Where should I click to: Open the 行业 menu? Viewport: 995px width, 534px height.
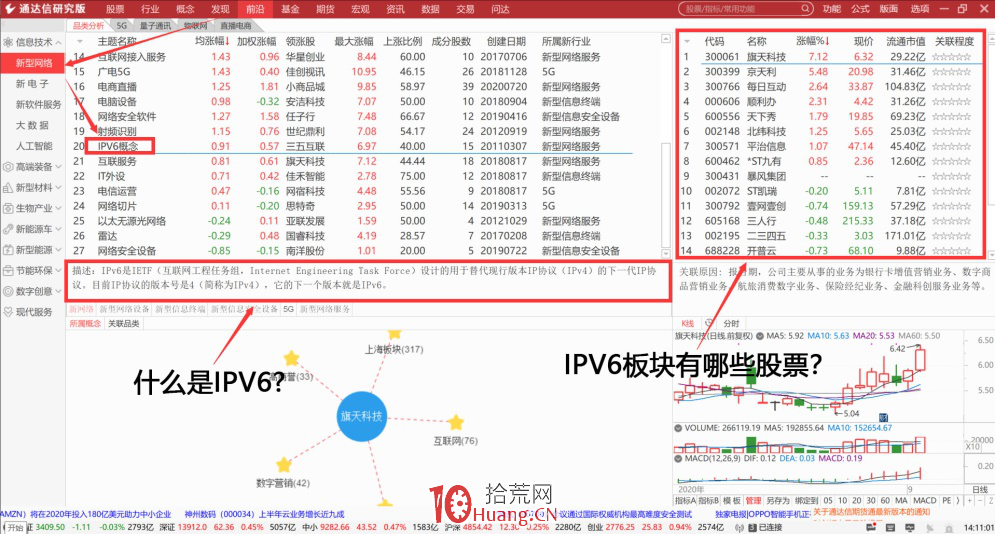[x=150, y=9]
